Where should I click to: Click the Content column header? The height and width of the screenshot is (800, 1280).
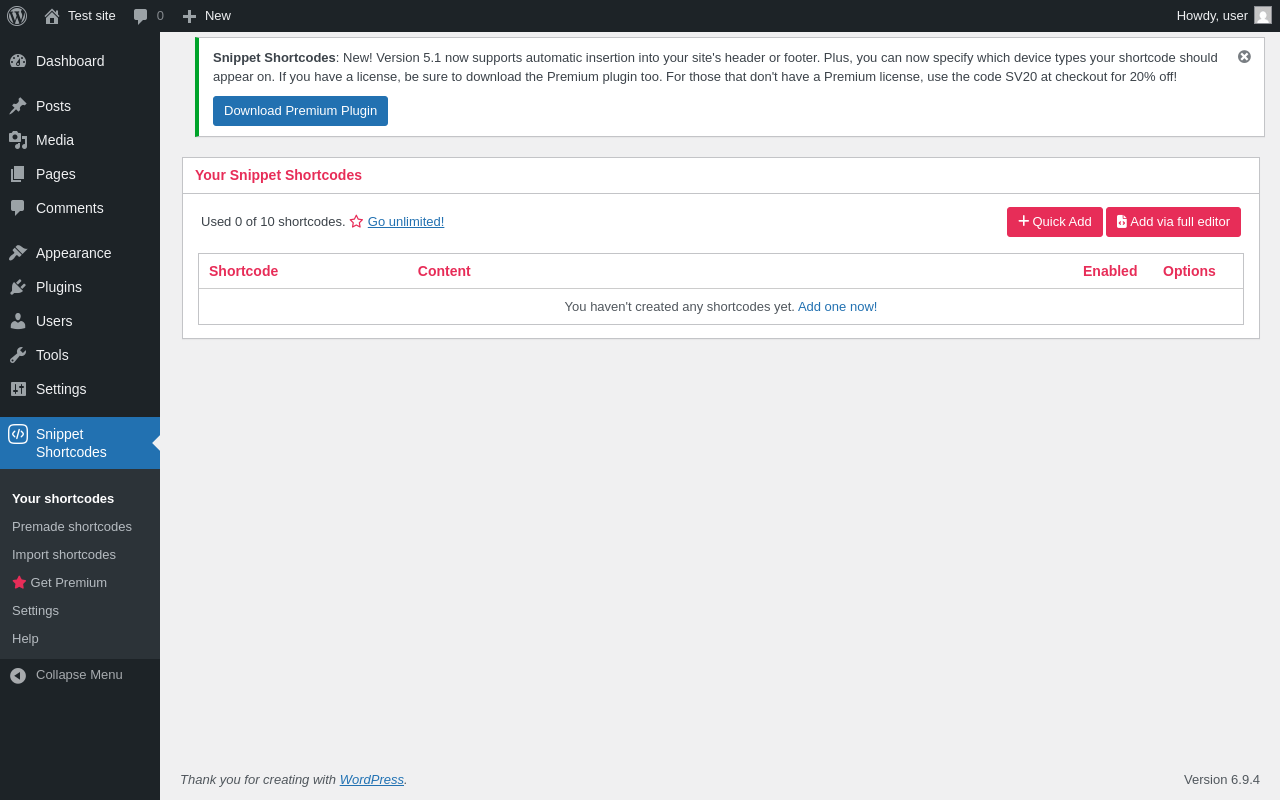pos(444,271)
